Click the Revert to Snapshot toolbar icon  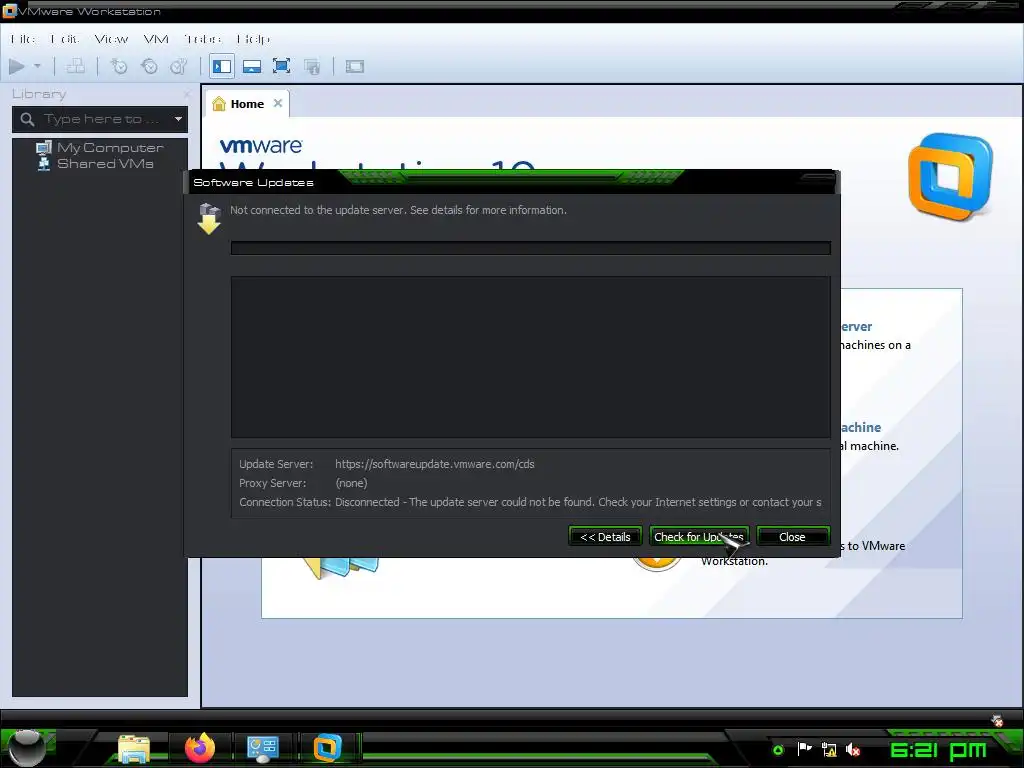(x=150, y=66)
